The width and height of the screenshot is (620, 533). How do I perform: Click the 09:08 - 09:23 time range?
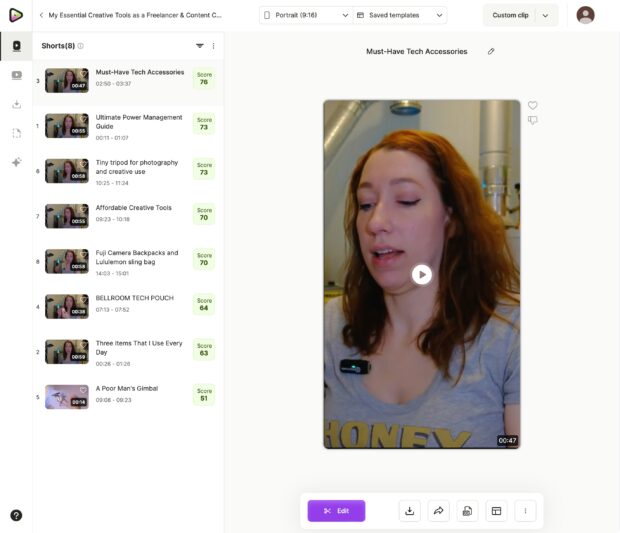[113, 400]
